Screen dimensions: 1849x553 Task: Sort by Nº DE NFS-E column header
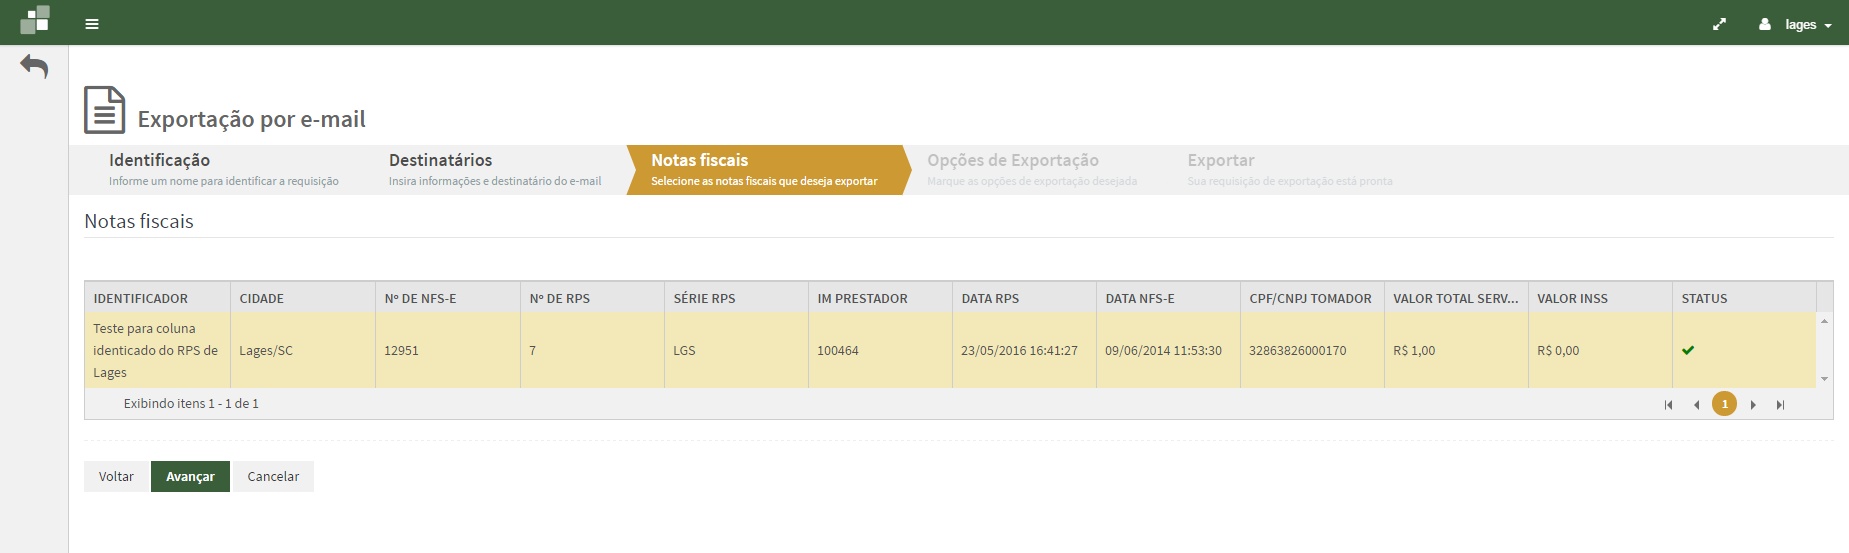click(x=420, y=298)
